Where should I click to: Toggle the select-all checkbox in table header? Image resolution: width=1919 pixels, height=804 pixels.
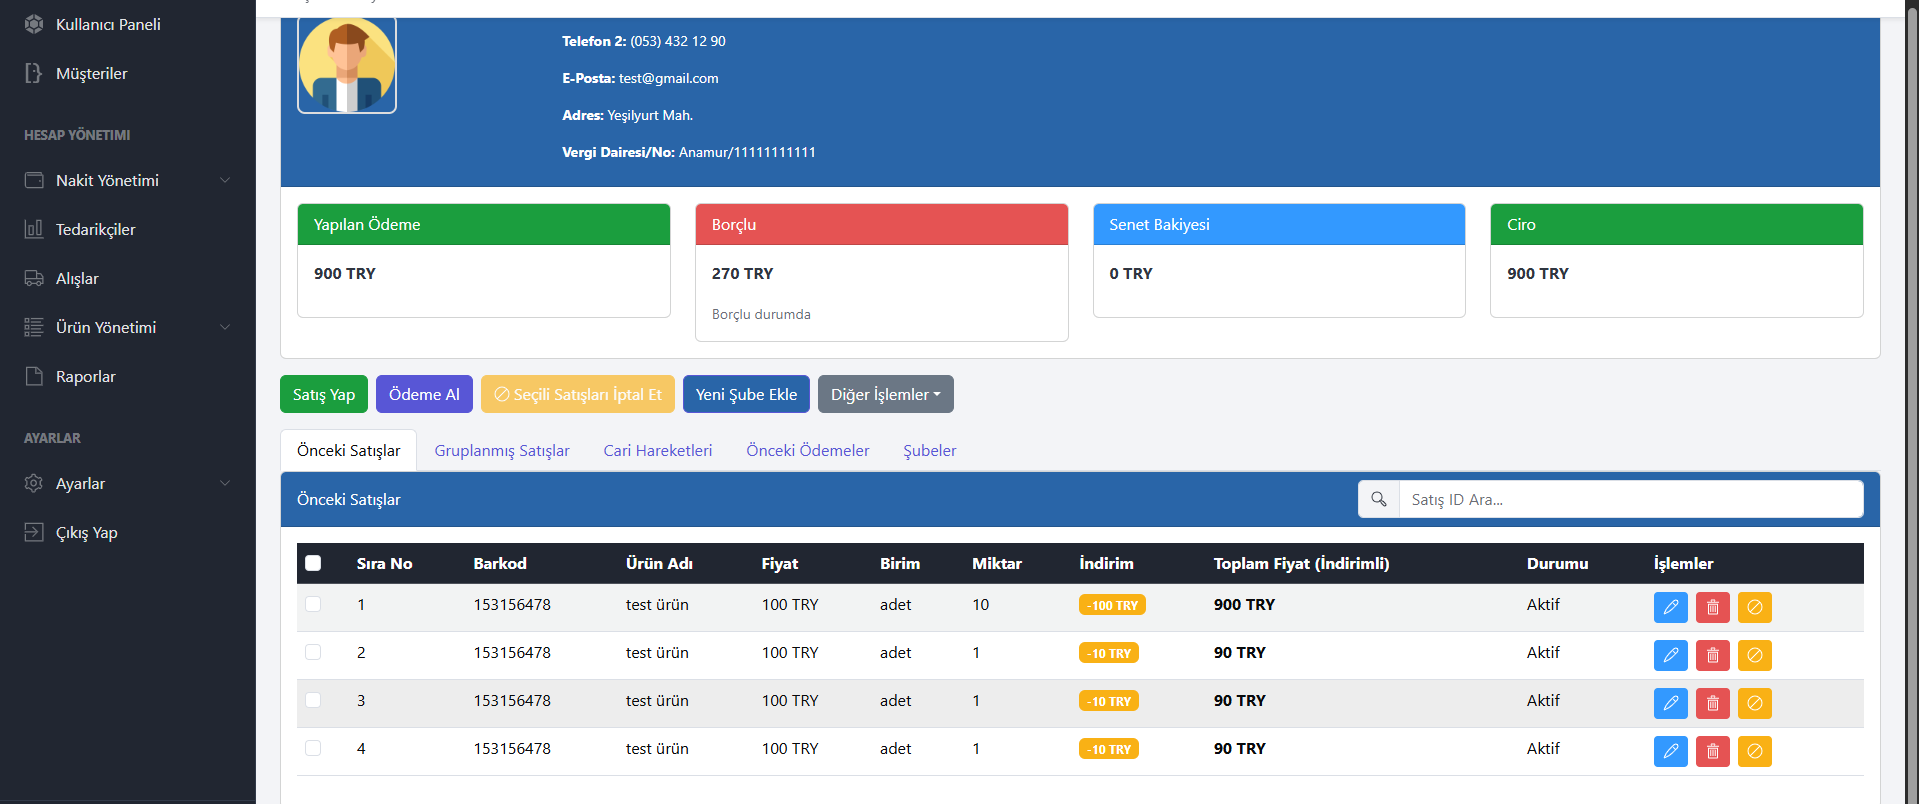coord(313,563)
